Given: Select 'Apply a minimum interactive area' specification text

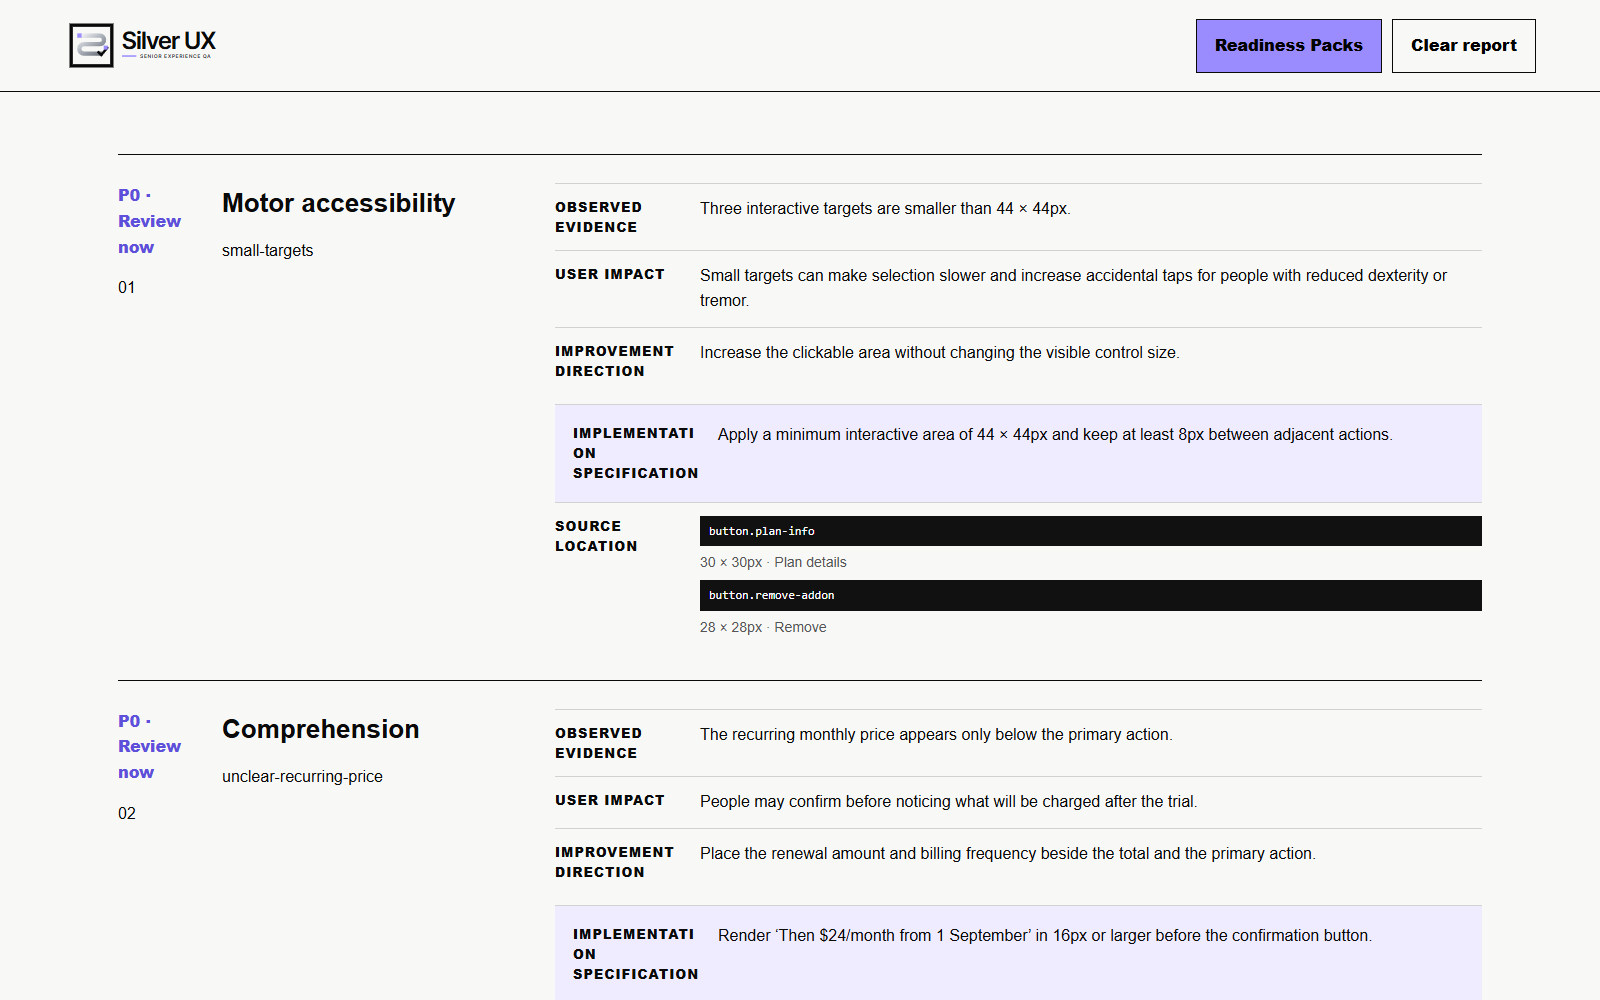Looking at the screenshot, I should coord(1055,434).
